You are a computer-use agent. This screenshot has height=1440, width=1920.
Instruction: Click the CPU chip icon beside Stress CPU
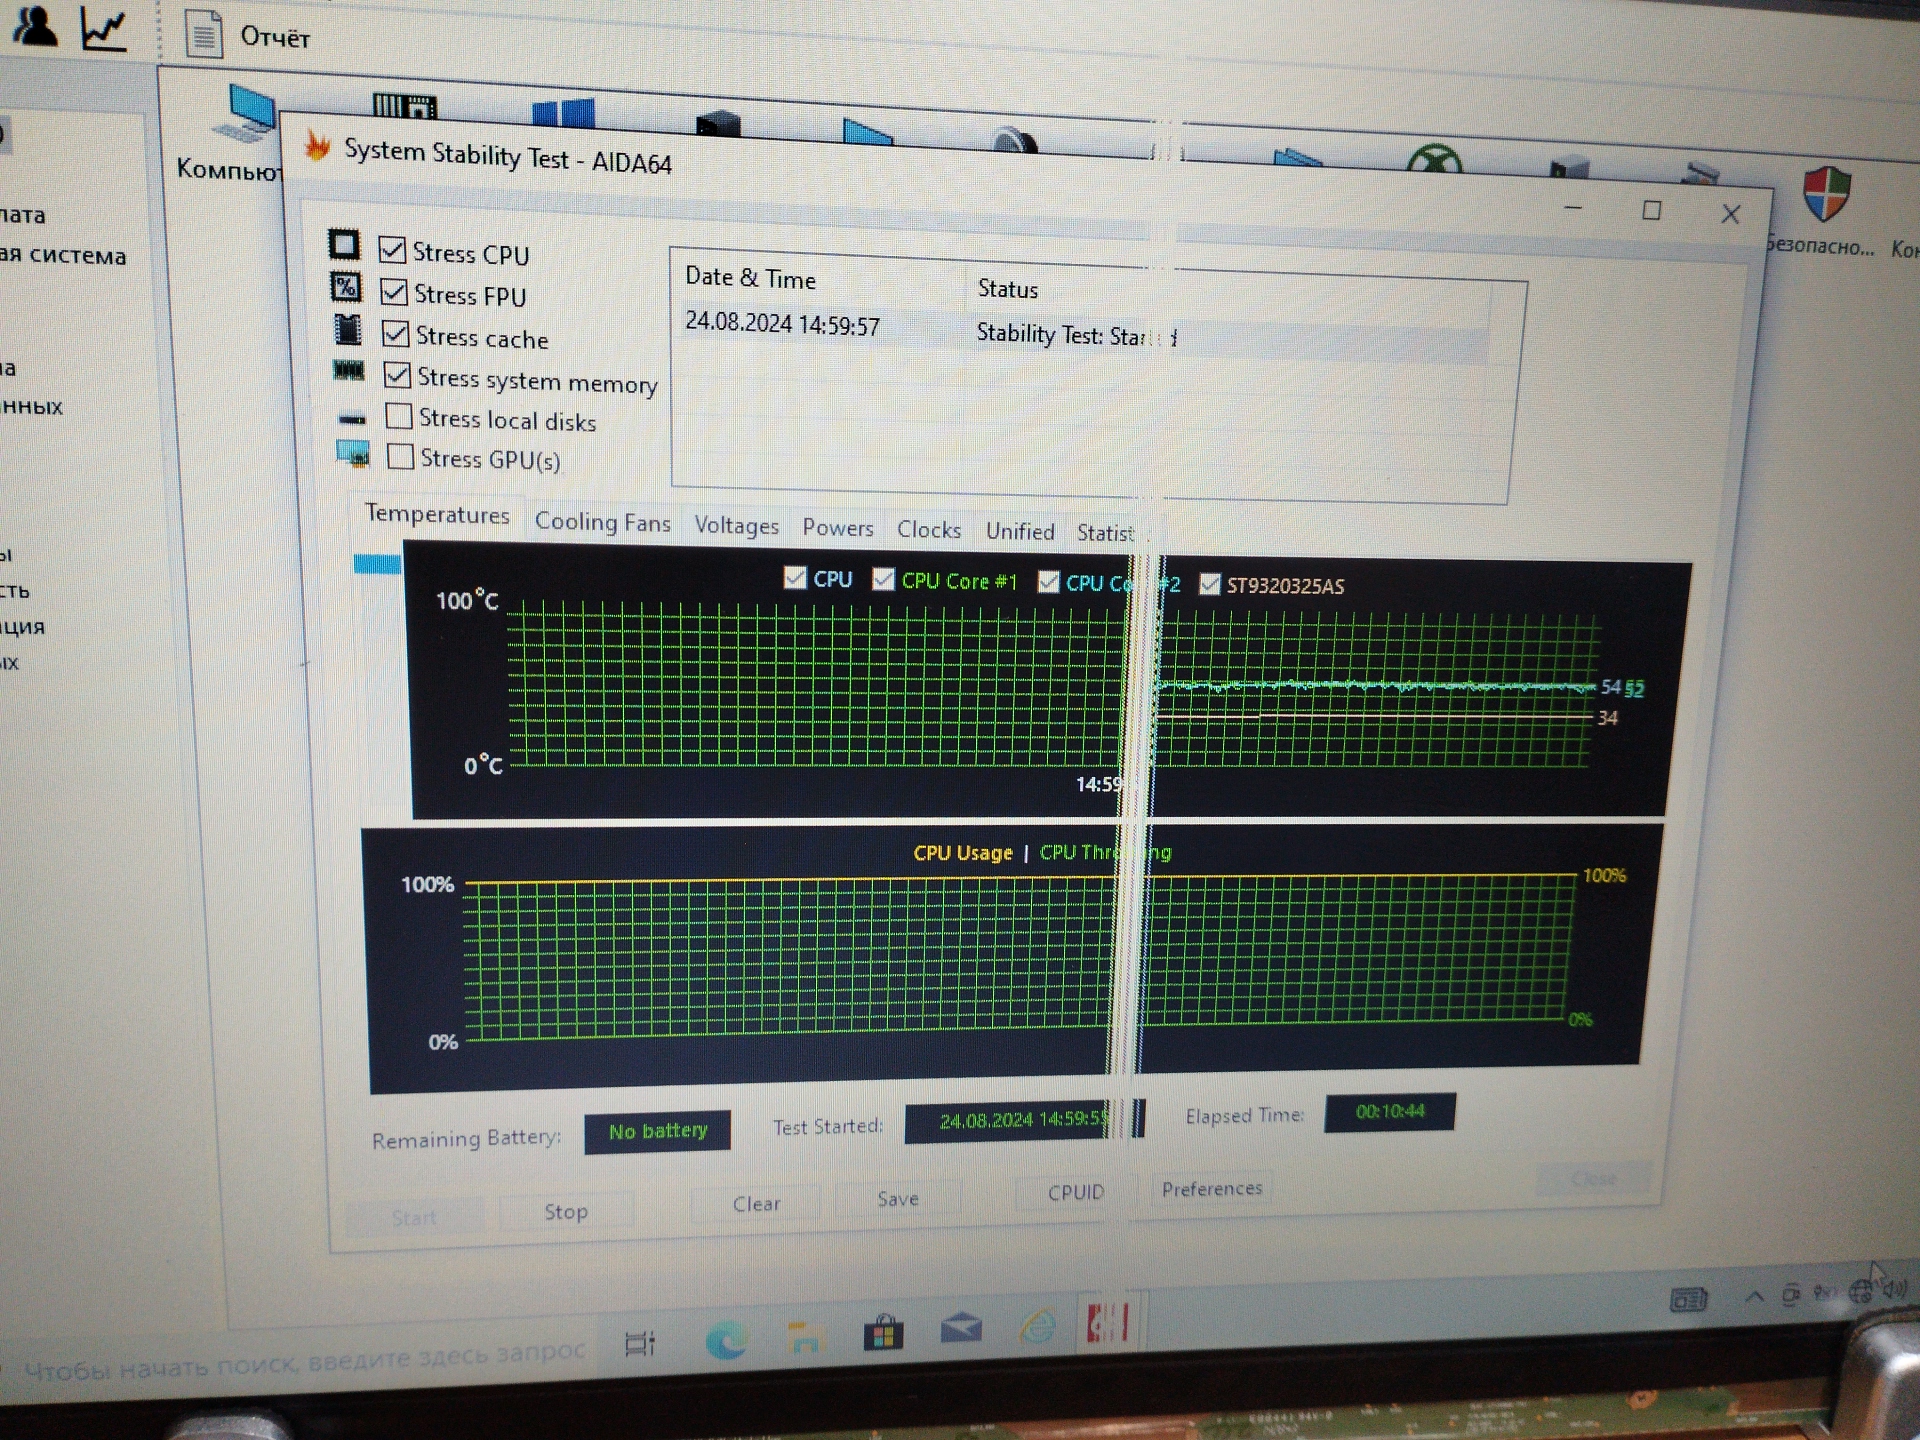(x=344, y=244)
